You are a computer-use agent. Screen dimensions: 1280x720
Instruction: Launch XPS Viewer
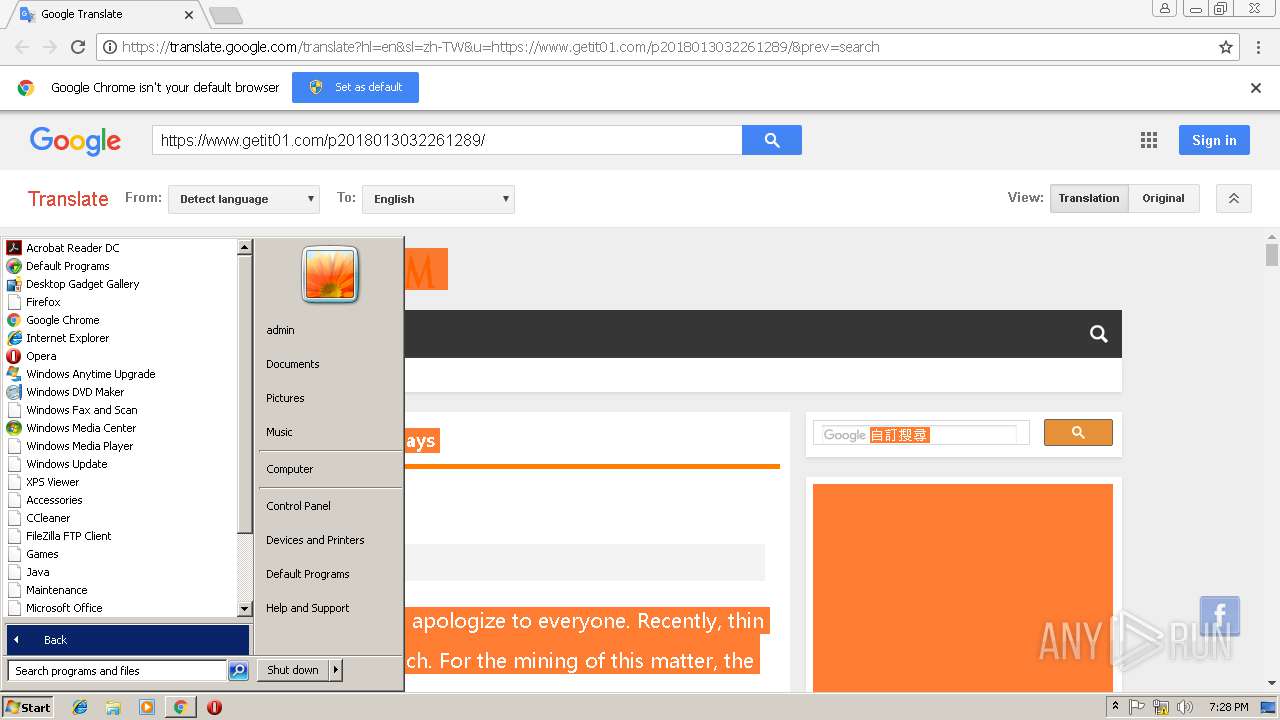pyautogui.click(x=52, y=482)
